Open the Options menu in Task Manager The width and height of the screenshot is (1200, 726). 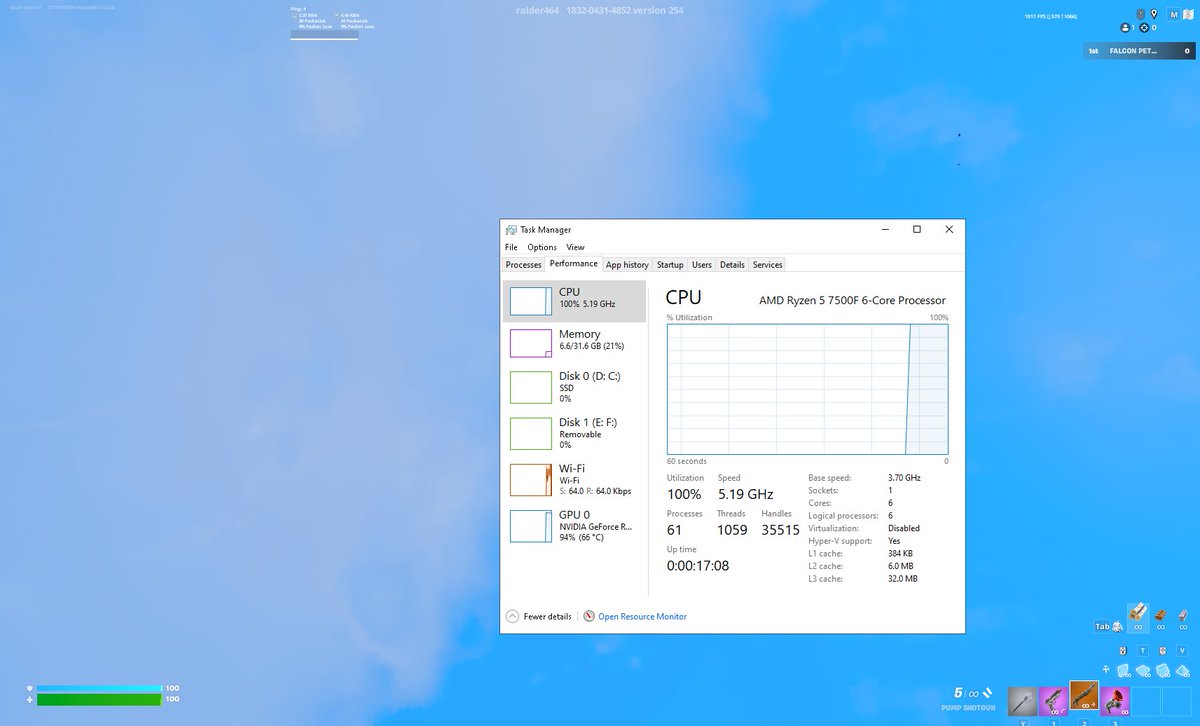click(542, 247)
